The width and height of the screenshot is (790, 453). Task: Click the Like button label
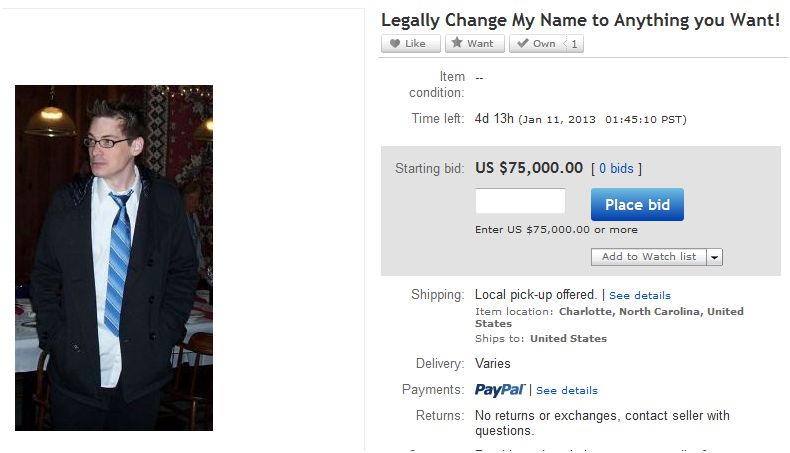coord(415,44)
